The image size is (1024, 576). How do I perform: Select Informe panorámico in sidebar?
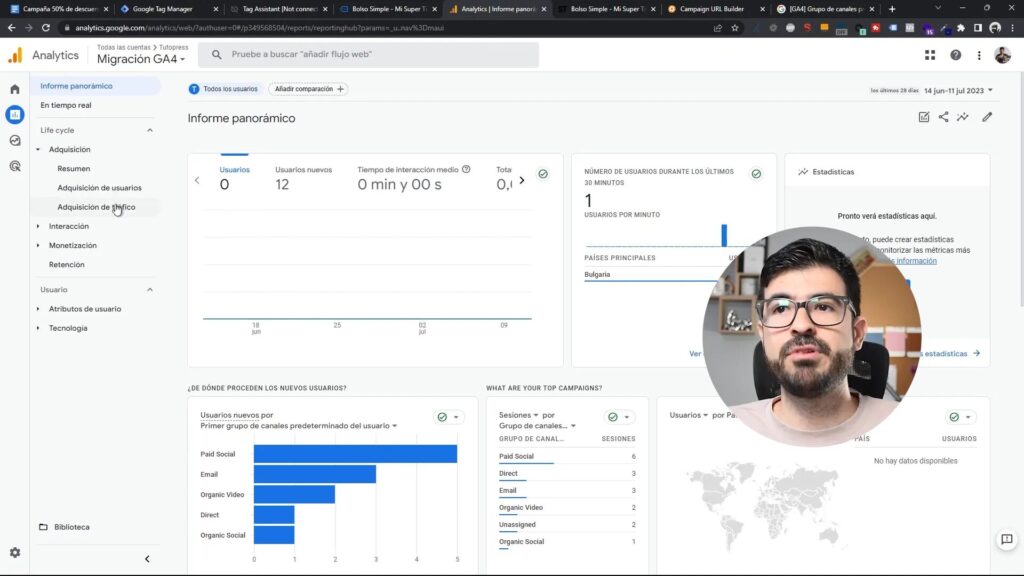(95, 86)
